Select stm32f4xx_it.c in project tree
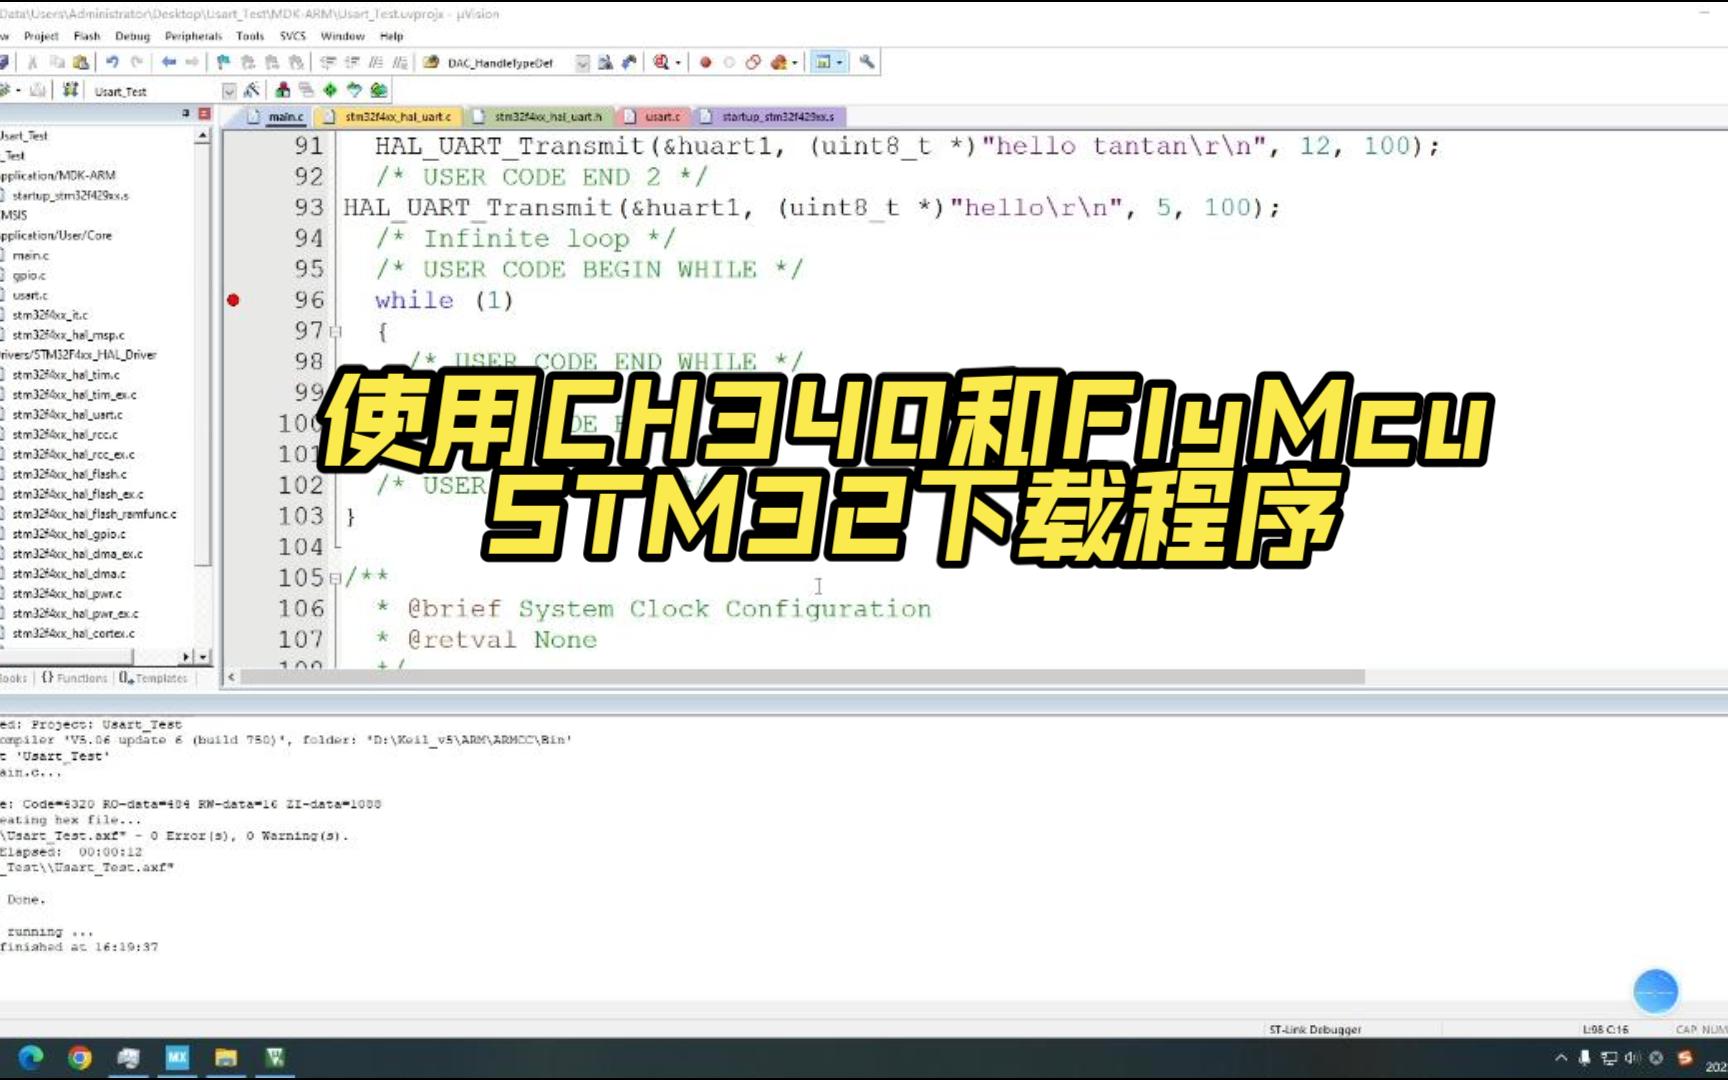 coord(50,315)
